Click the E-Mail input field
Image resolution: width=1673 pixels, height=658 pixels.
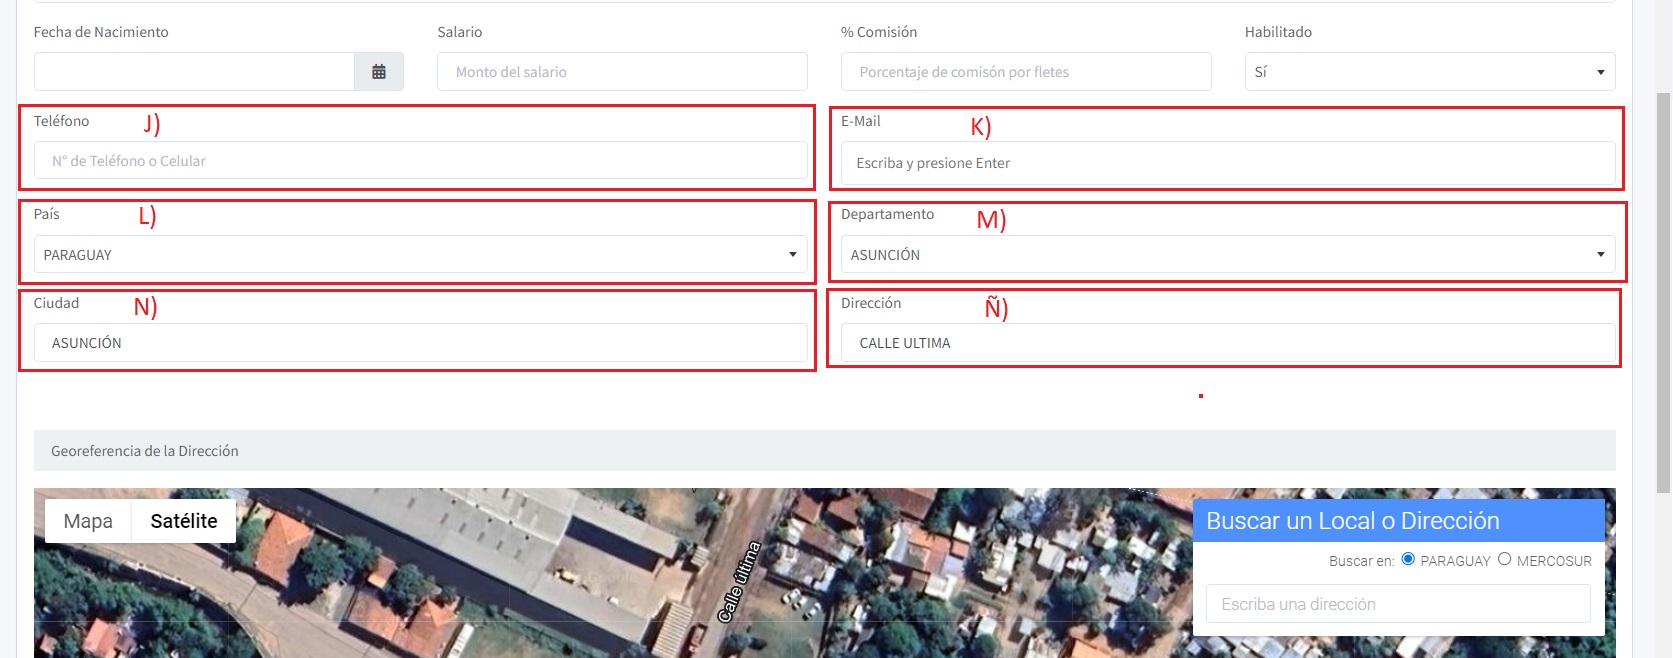[1227, 163]
